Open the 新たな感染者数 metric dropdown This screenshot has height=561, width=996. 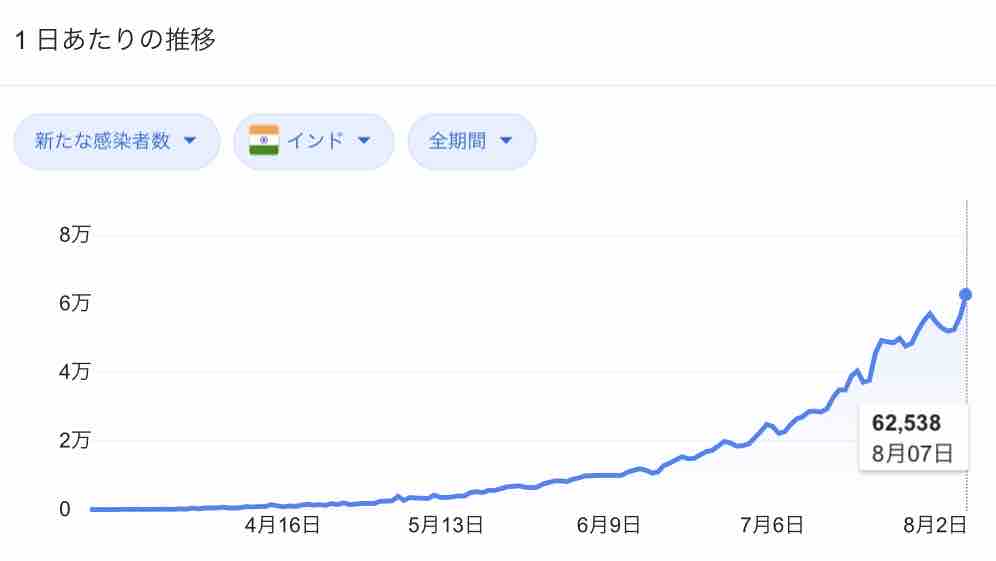[117, 140]
